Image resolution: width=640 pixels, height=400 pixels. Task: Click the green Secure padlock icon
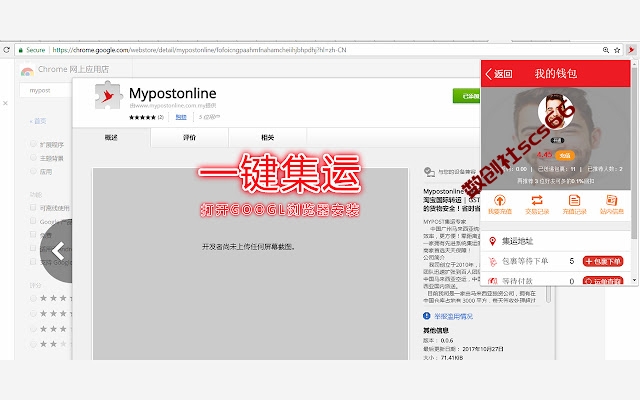[20, 50]
